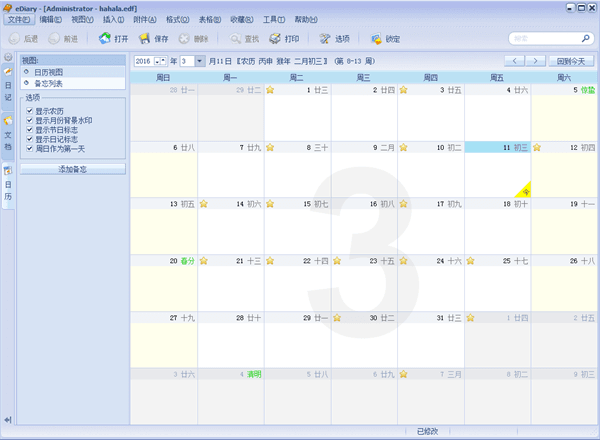Click the 锁定 (Lock) toolbar icon

(384, 39)
